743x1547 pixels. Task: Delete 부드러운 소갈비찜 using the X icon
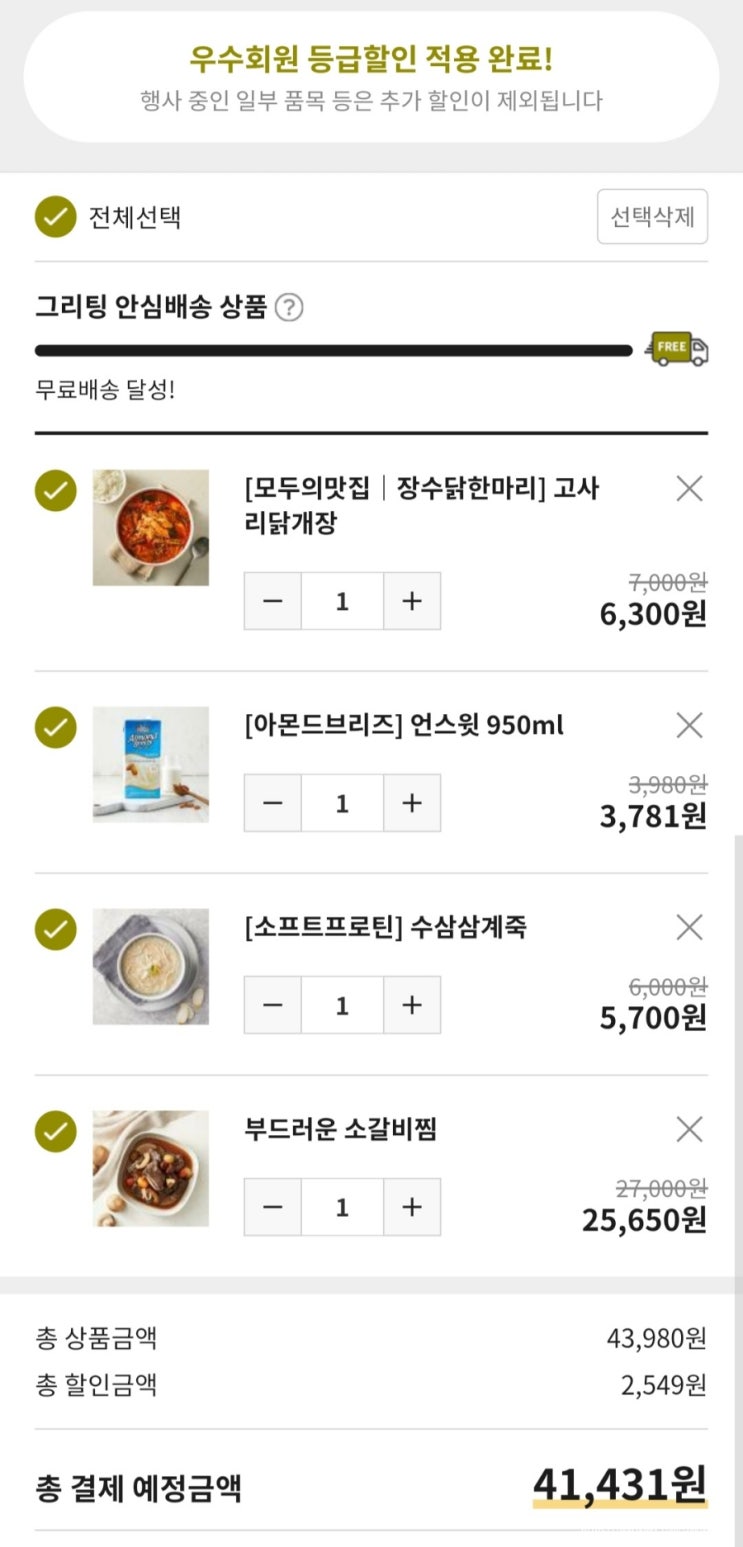pos(689,1130)
